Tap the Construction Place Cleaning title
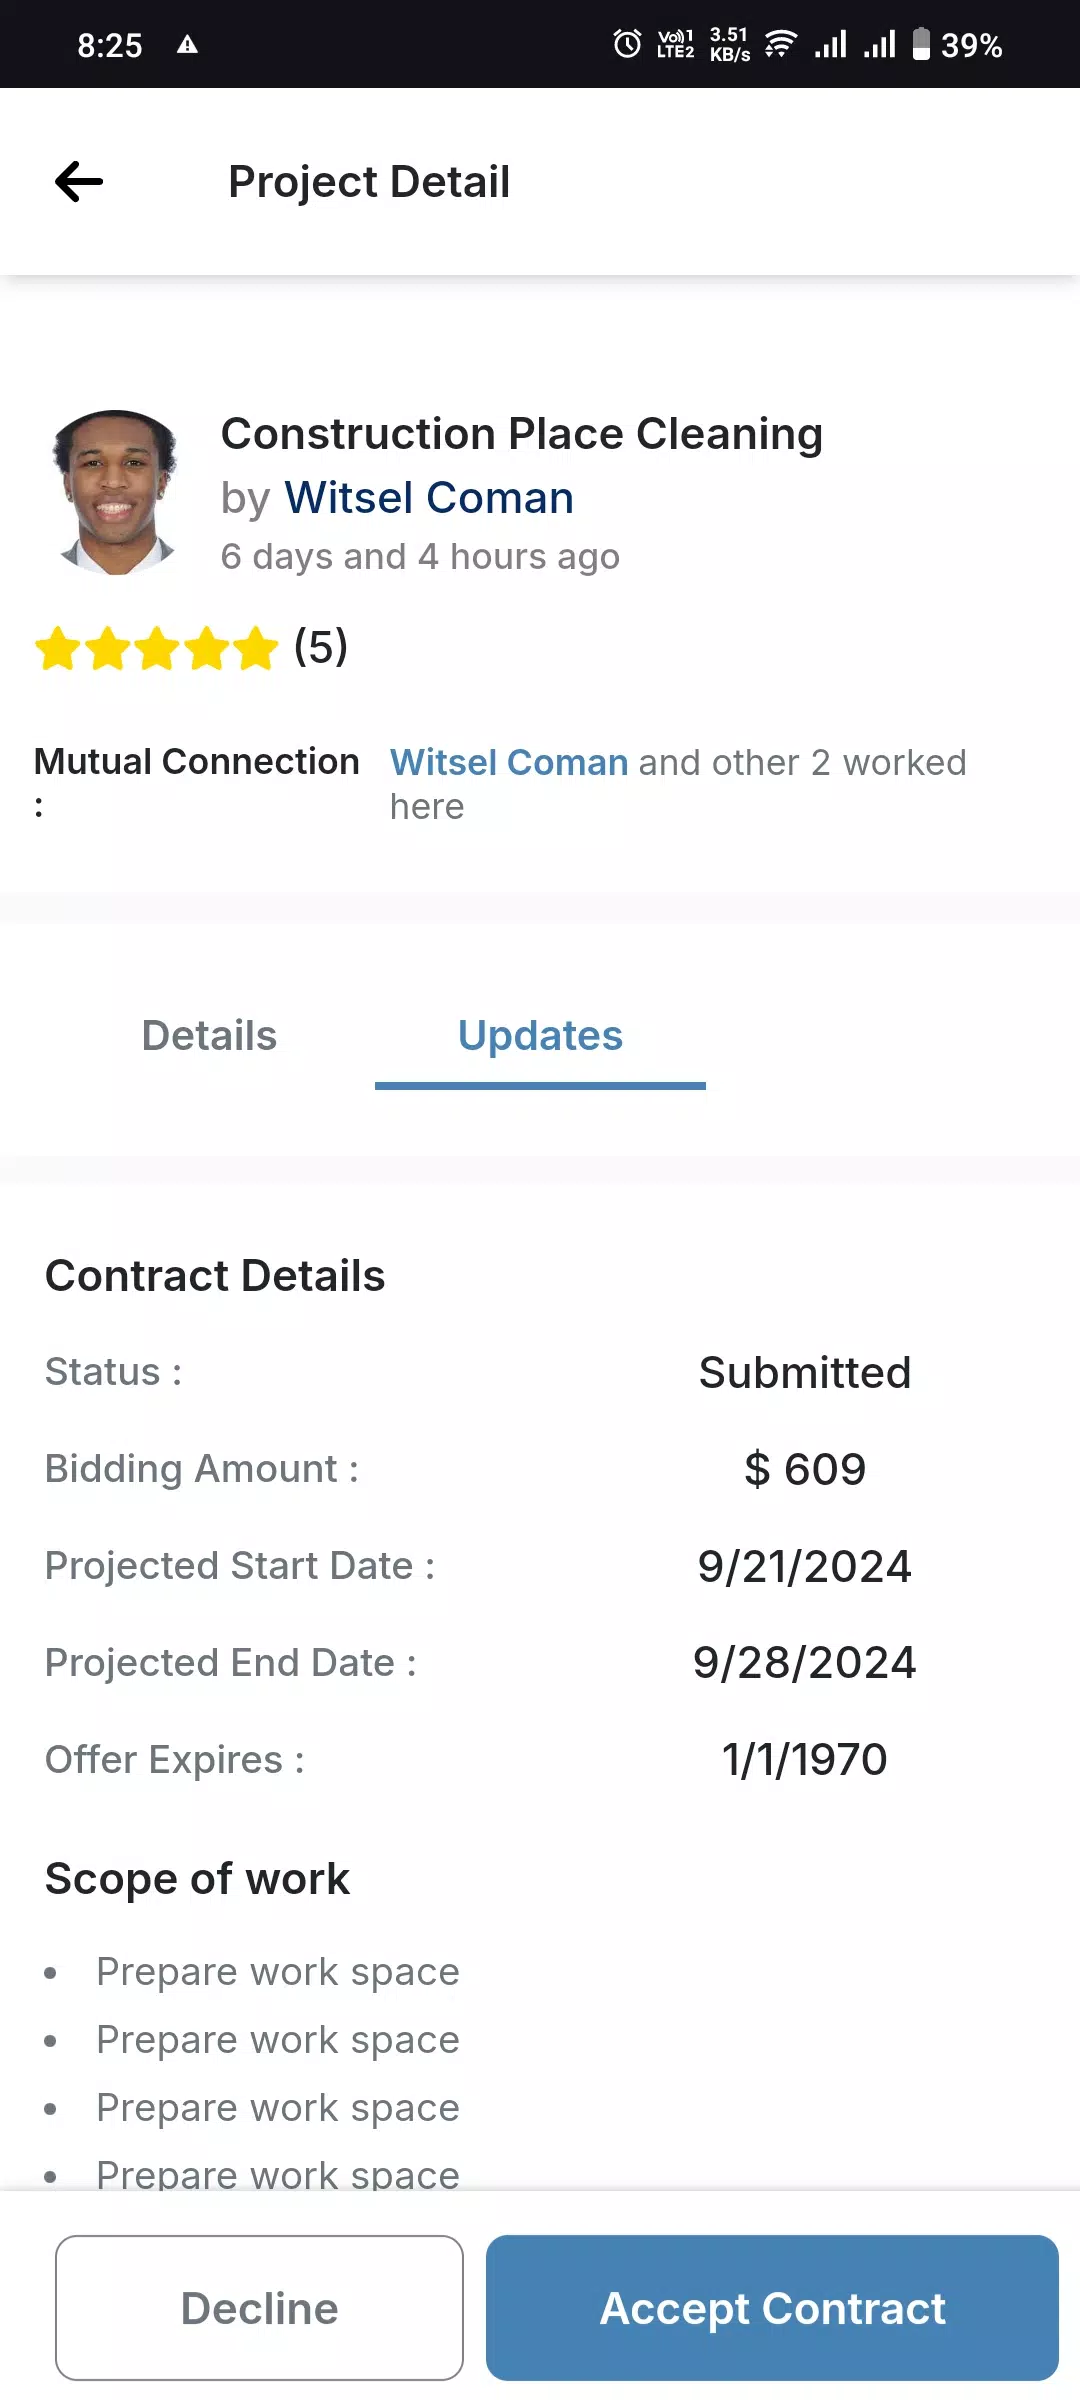 521,434
